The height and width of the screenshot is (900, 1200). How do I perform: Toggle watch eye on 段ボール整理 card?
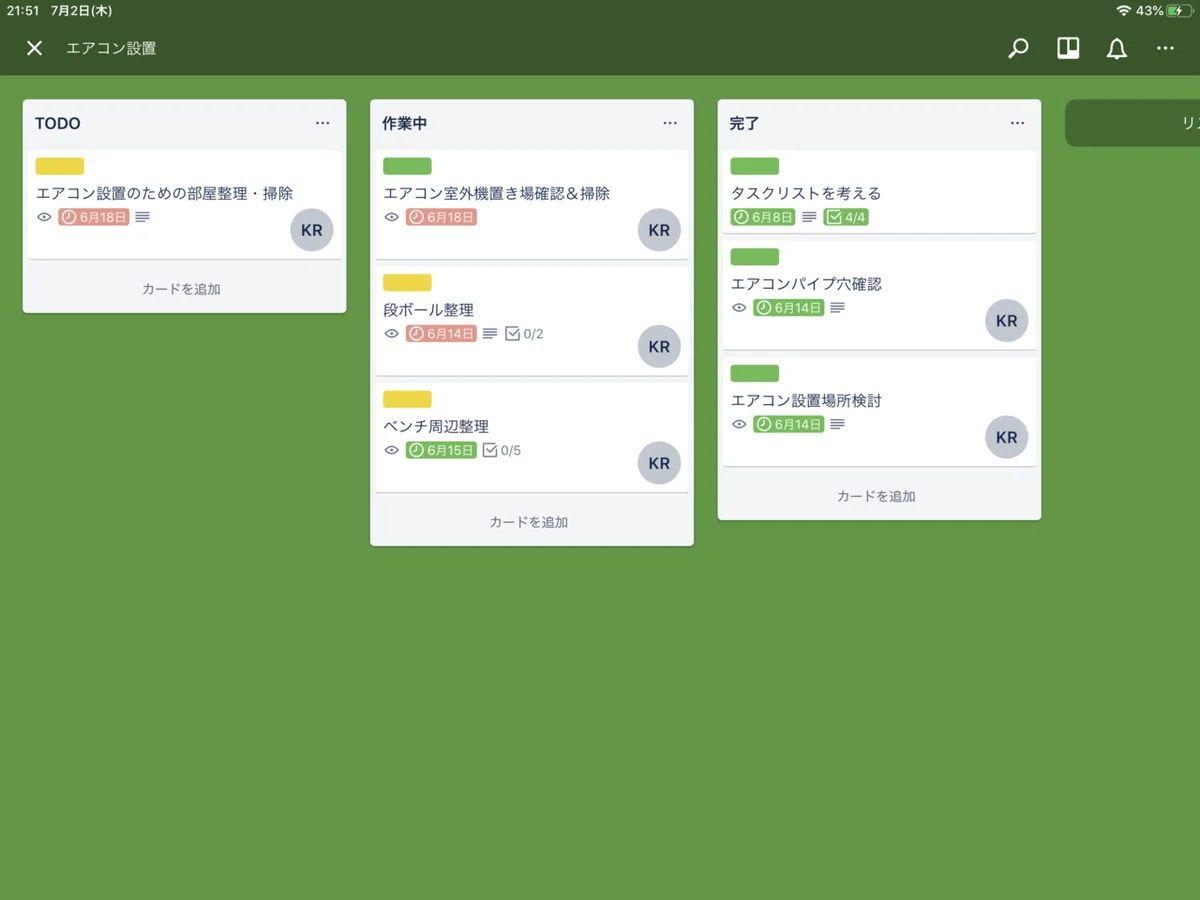(392, 334)
